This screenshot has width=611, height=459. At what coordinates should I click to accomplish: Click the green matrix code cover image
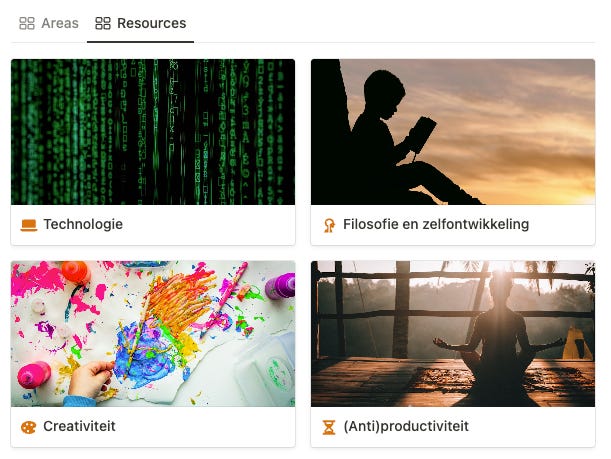click(x=153, y=132)
